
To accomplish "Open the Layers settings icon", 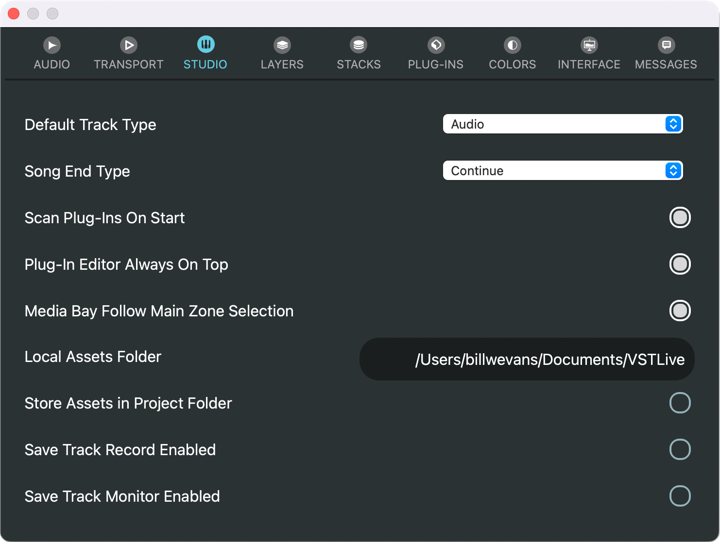I will coord(282,45).
